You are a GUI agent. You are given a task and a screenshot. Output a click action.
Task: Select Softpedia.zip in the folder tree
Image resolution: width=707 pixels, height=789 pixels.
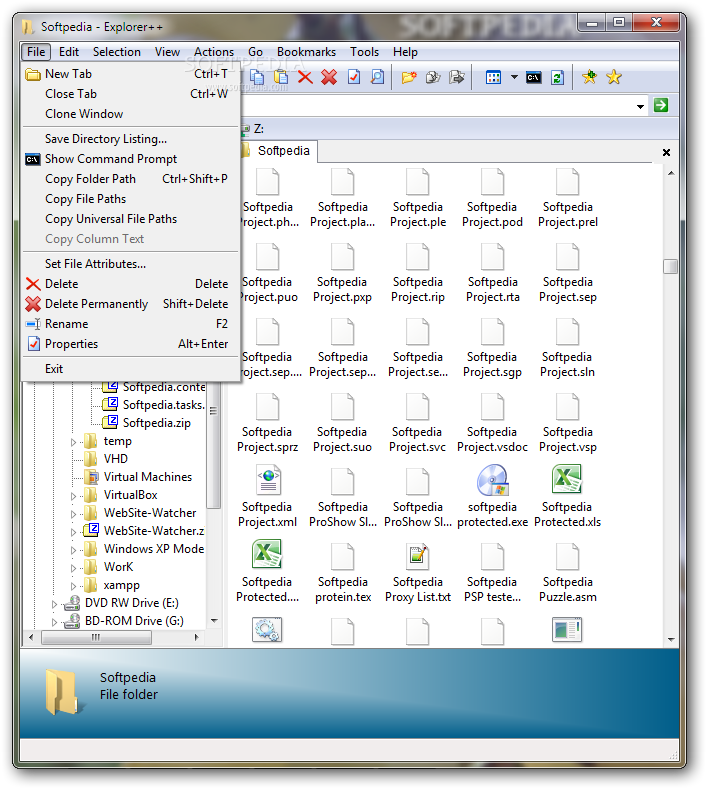[156, 423]
